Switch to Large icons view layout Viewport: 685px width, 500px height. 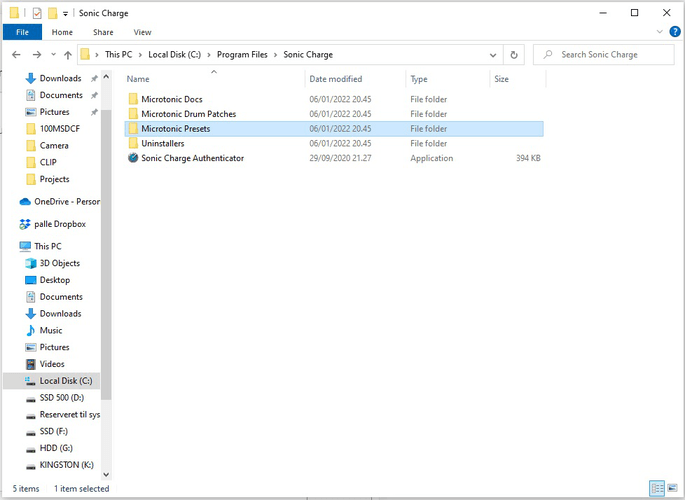[672, 488]
